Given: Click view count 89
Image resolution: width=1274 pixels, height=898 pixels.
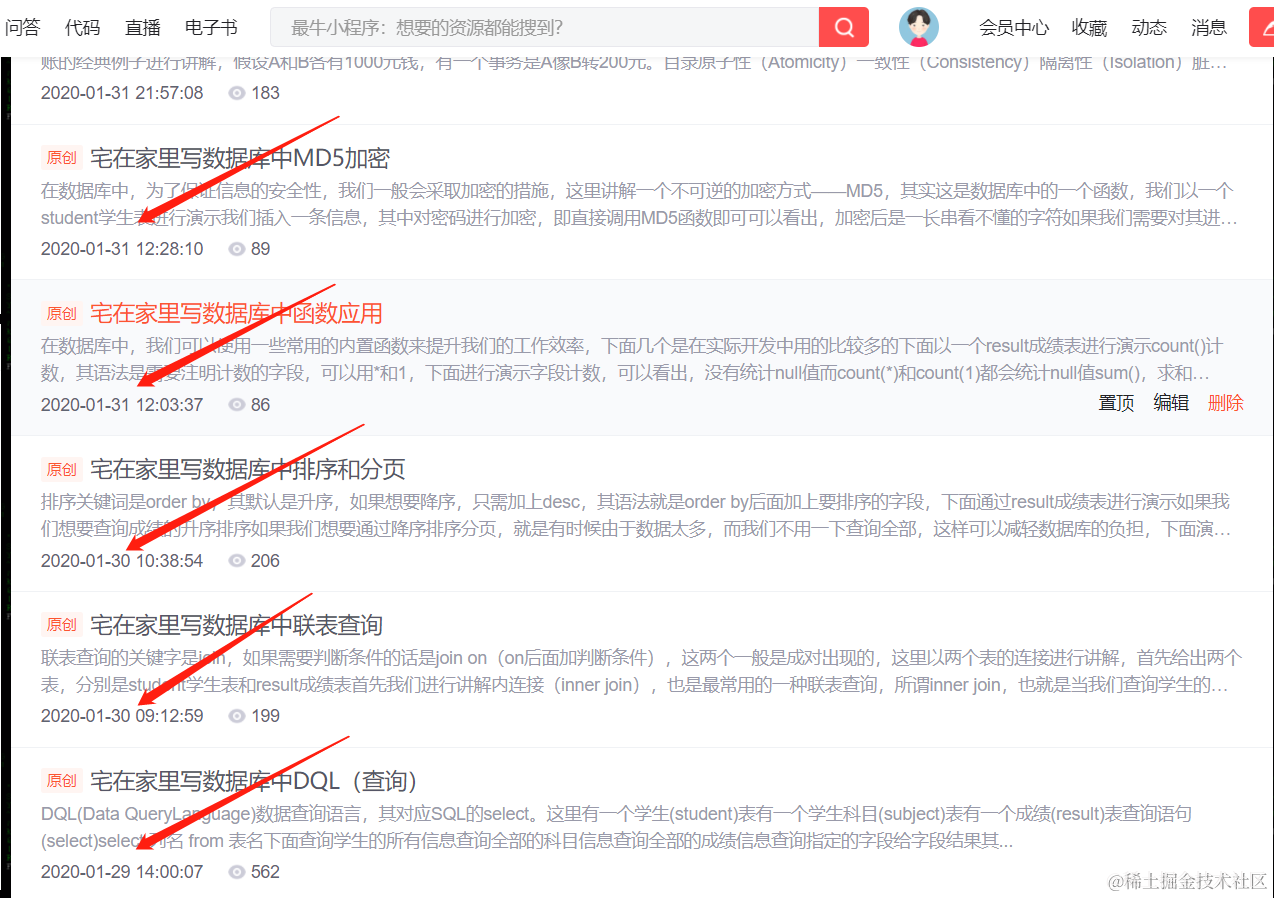Looking at the screenshot, I should [x=260, y=249].
